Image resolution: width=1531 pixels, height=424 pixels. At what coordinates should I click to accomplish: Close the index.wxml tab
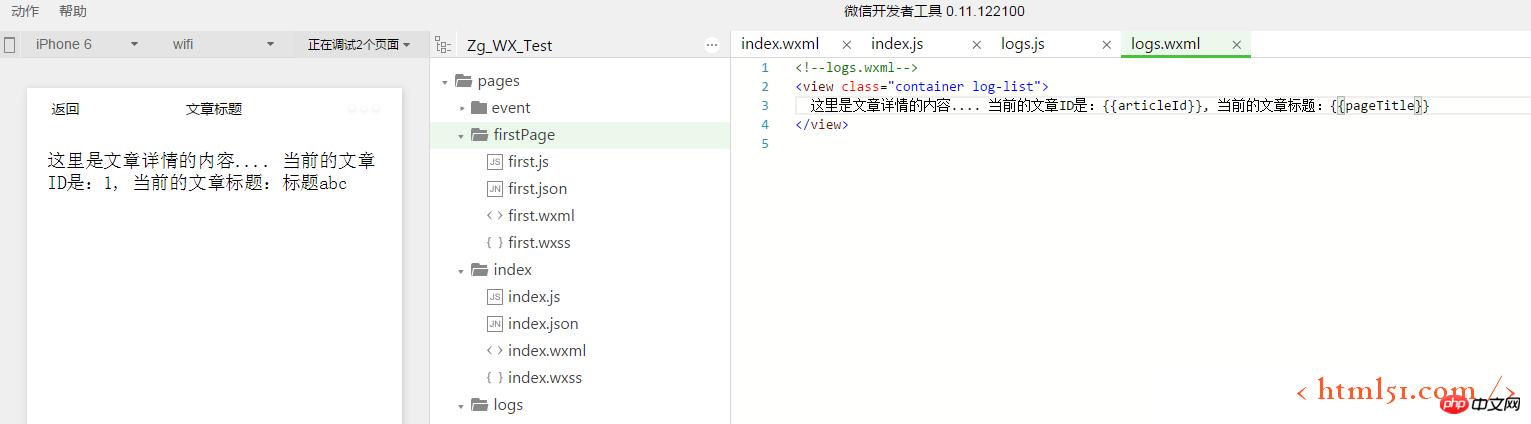pos(847,44)
